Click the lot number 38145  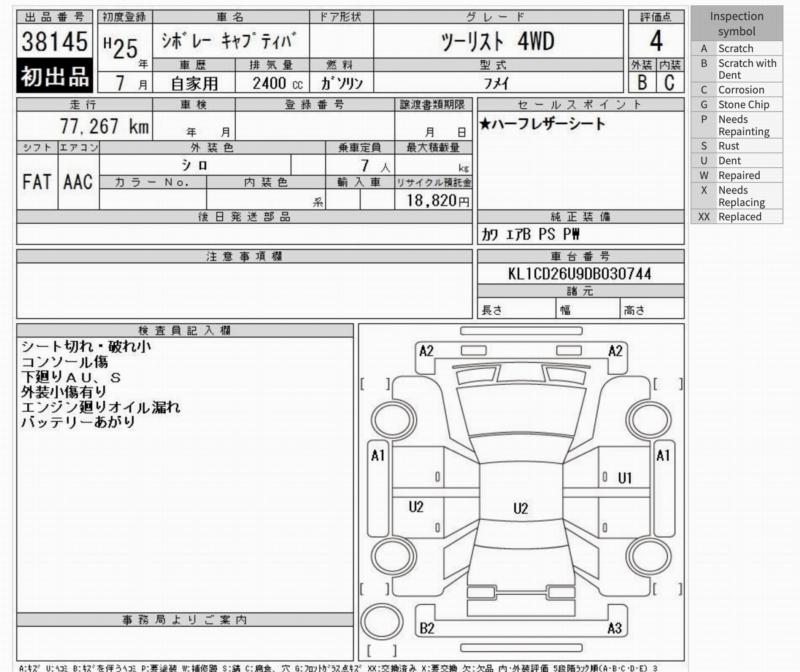[x=56, y=43]
